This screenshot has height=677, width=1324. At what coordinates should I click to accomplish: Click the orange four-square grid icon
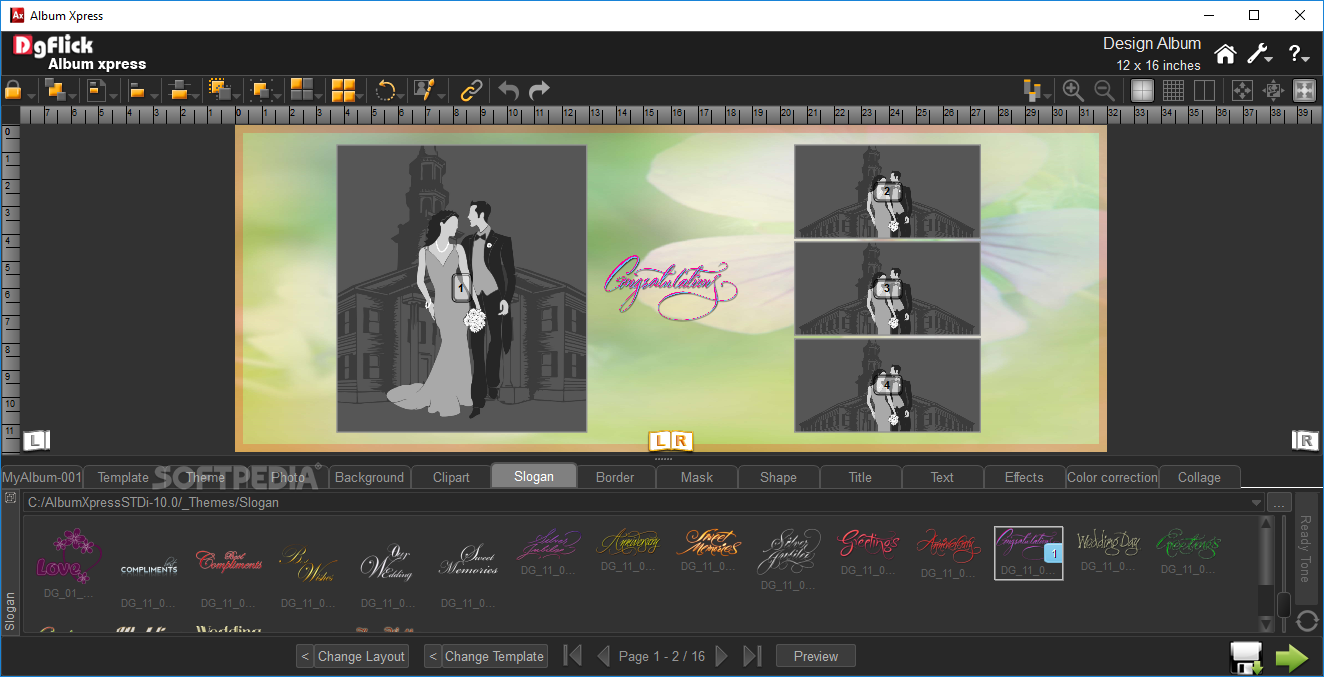(x=343, y=90)
